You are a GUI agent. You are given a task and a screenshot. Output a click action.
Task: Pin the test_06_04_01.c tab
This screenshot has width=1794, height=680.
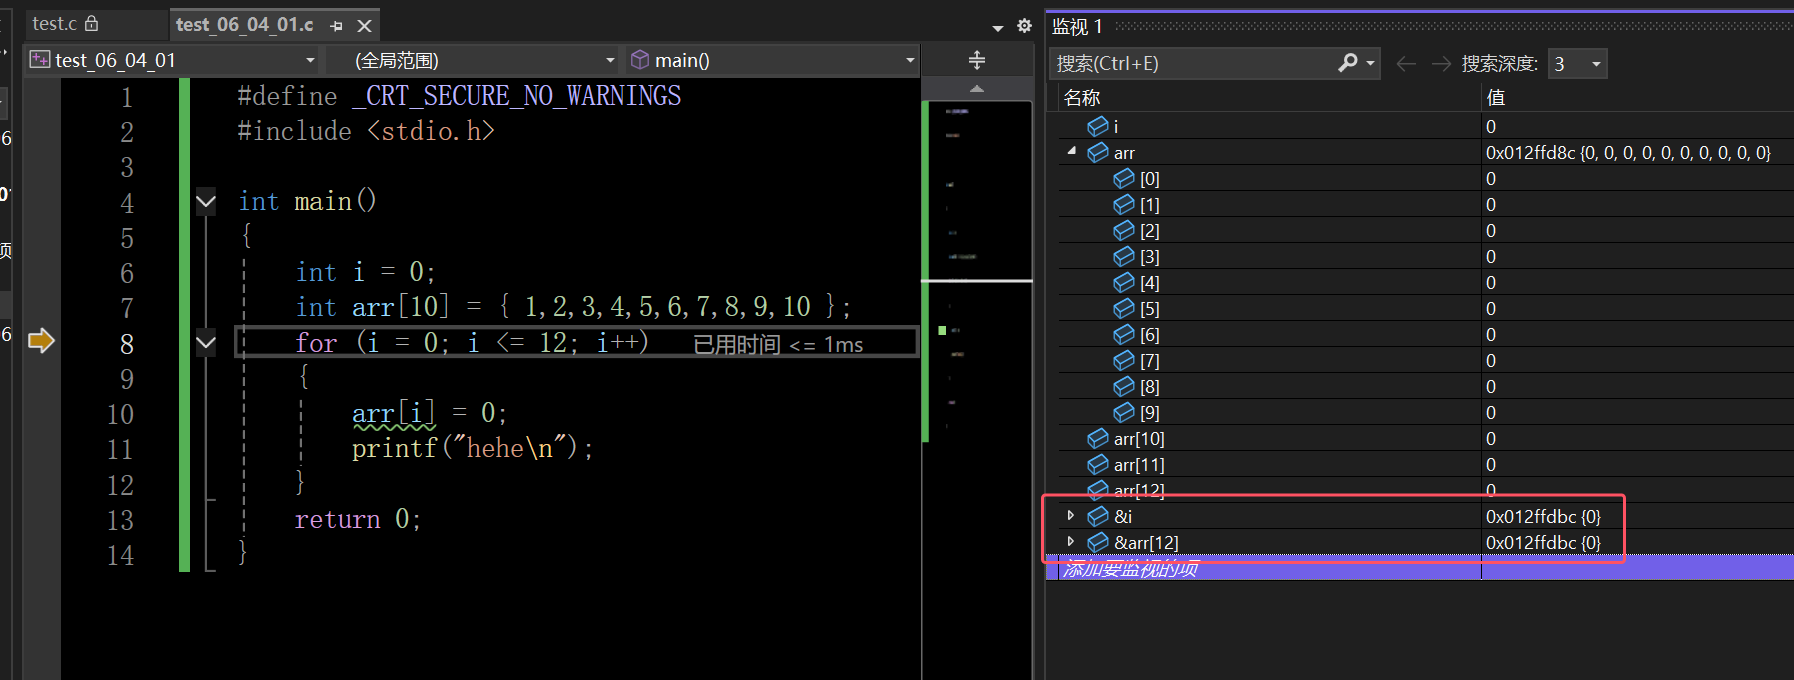click(336, 26)
